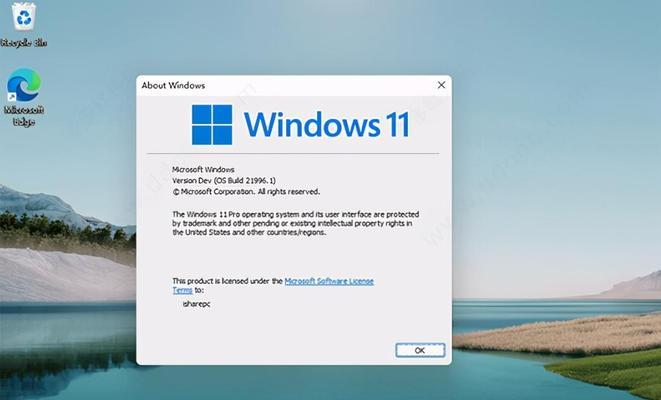Click the About Windows title text
Image resolution: width=661 pixels, height=400 pixels.
(173, 86)
